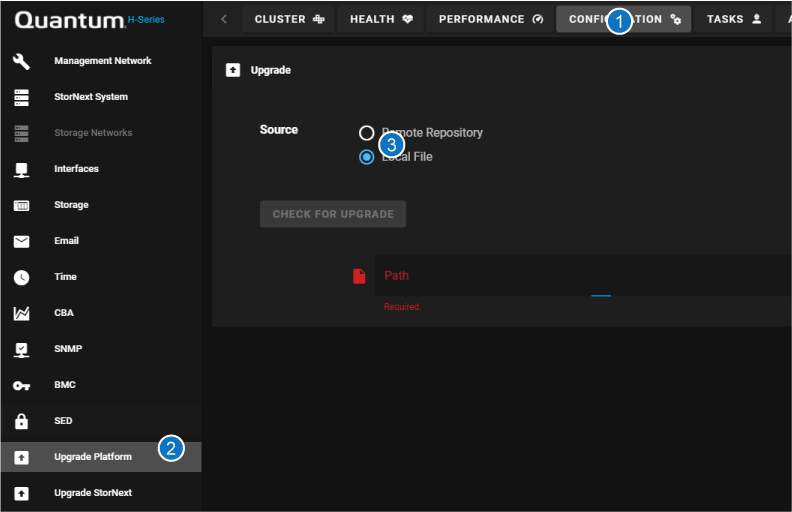792x512 pixels.
Task: Click the SED padlock icon
Action: [21, 421]
